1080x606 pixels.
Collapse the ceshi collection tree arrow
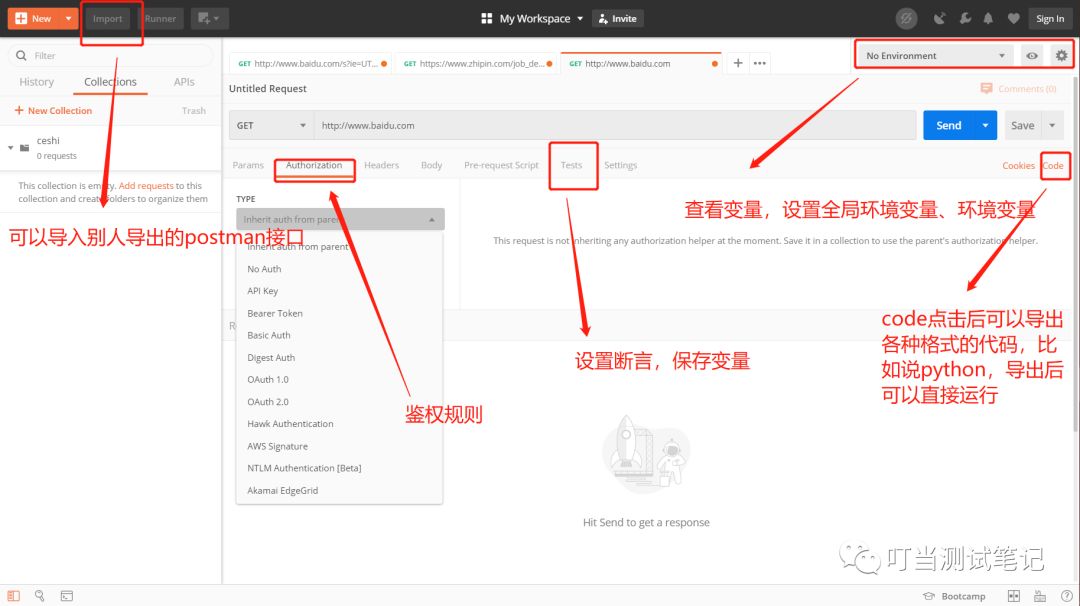[x=10, y=147]
